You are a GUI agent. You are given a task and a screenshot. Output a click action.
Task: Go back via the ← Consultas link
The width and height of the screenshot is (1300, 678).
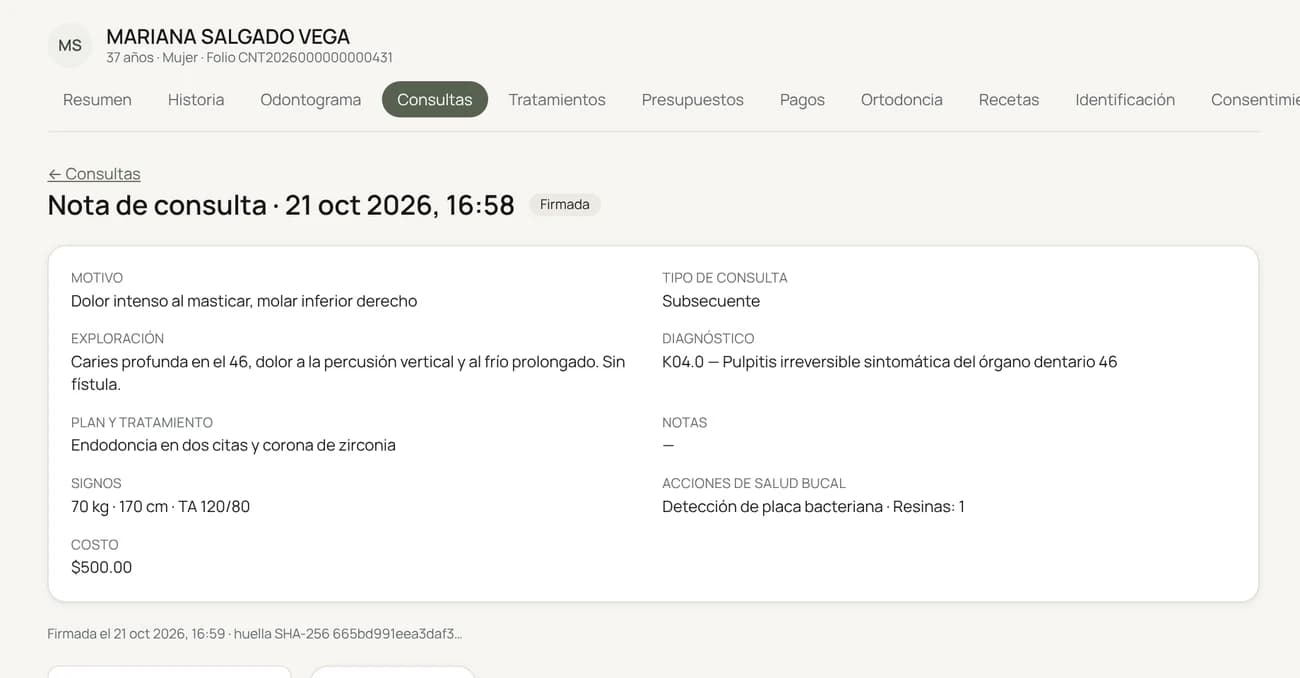94,174
